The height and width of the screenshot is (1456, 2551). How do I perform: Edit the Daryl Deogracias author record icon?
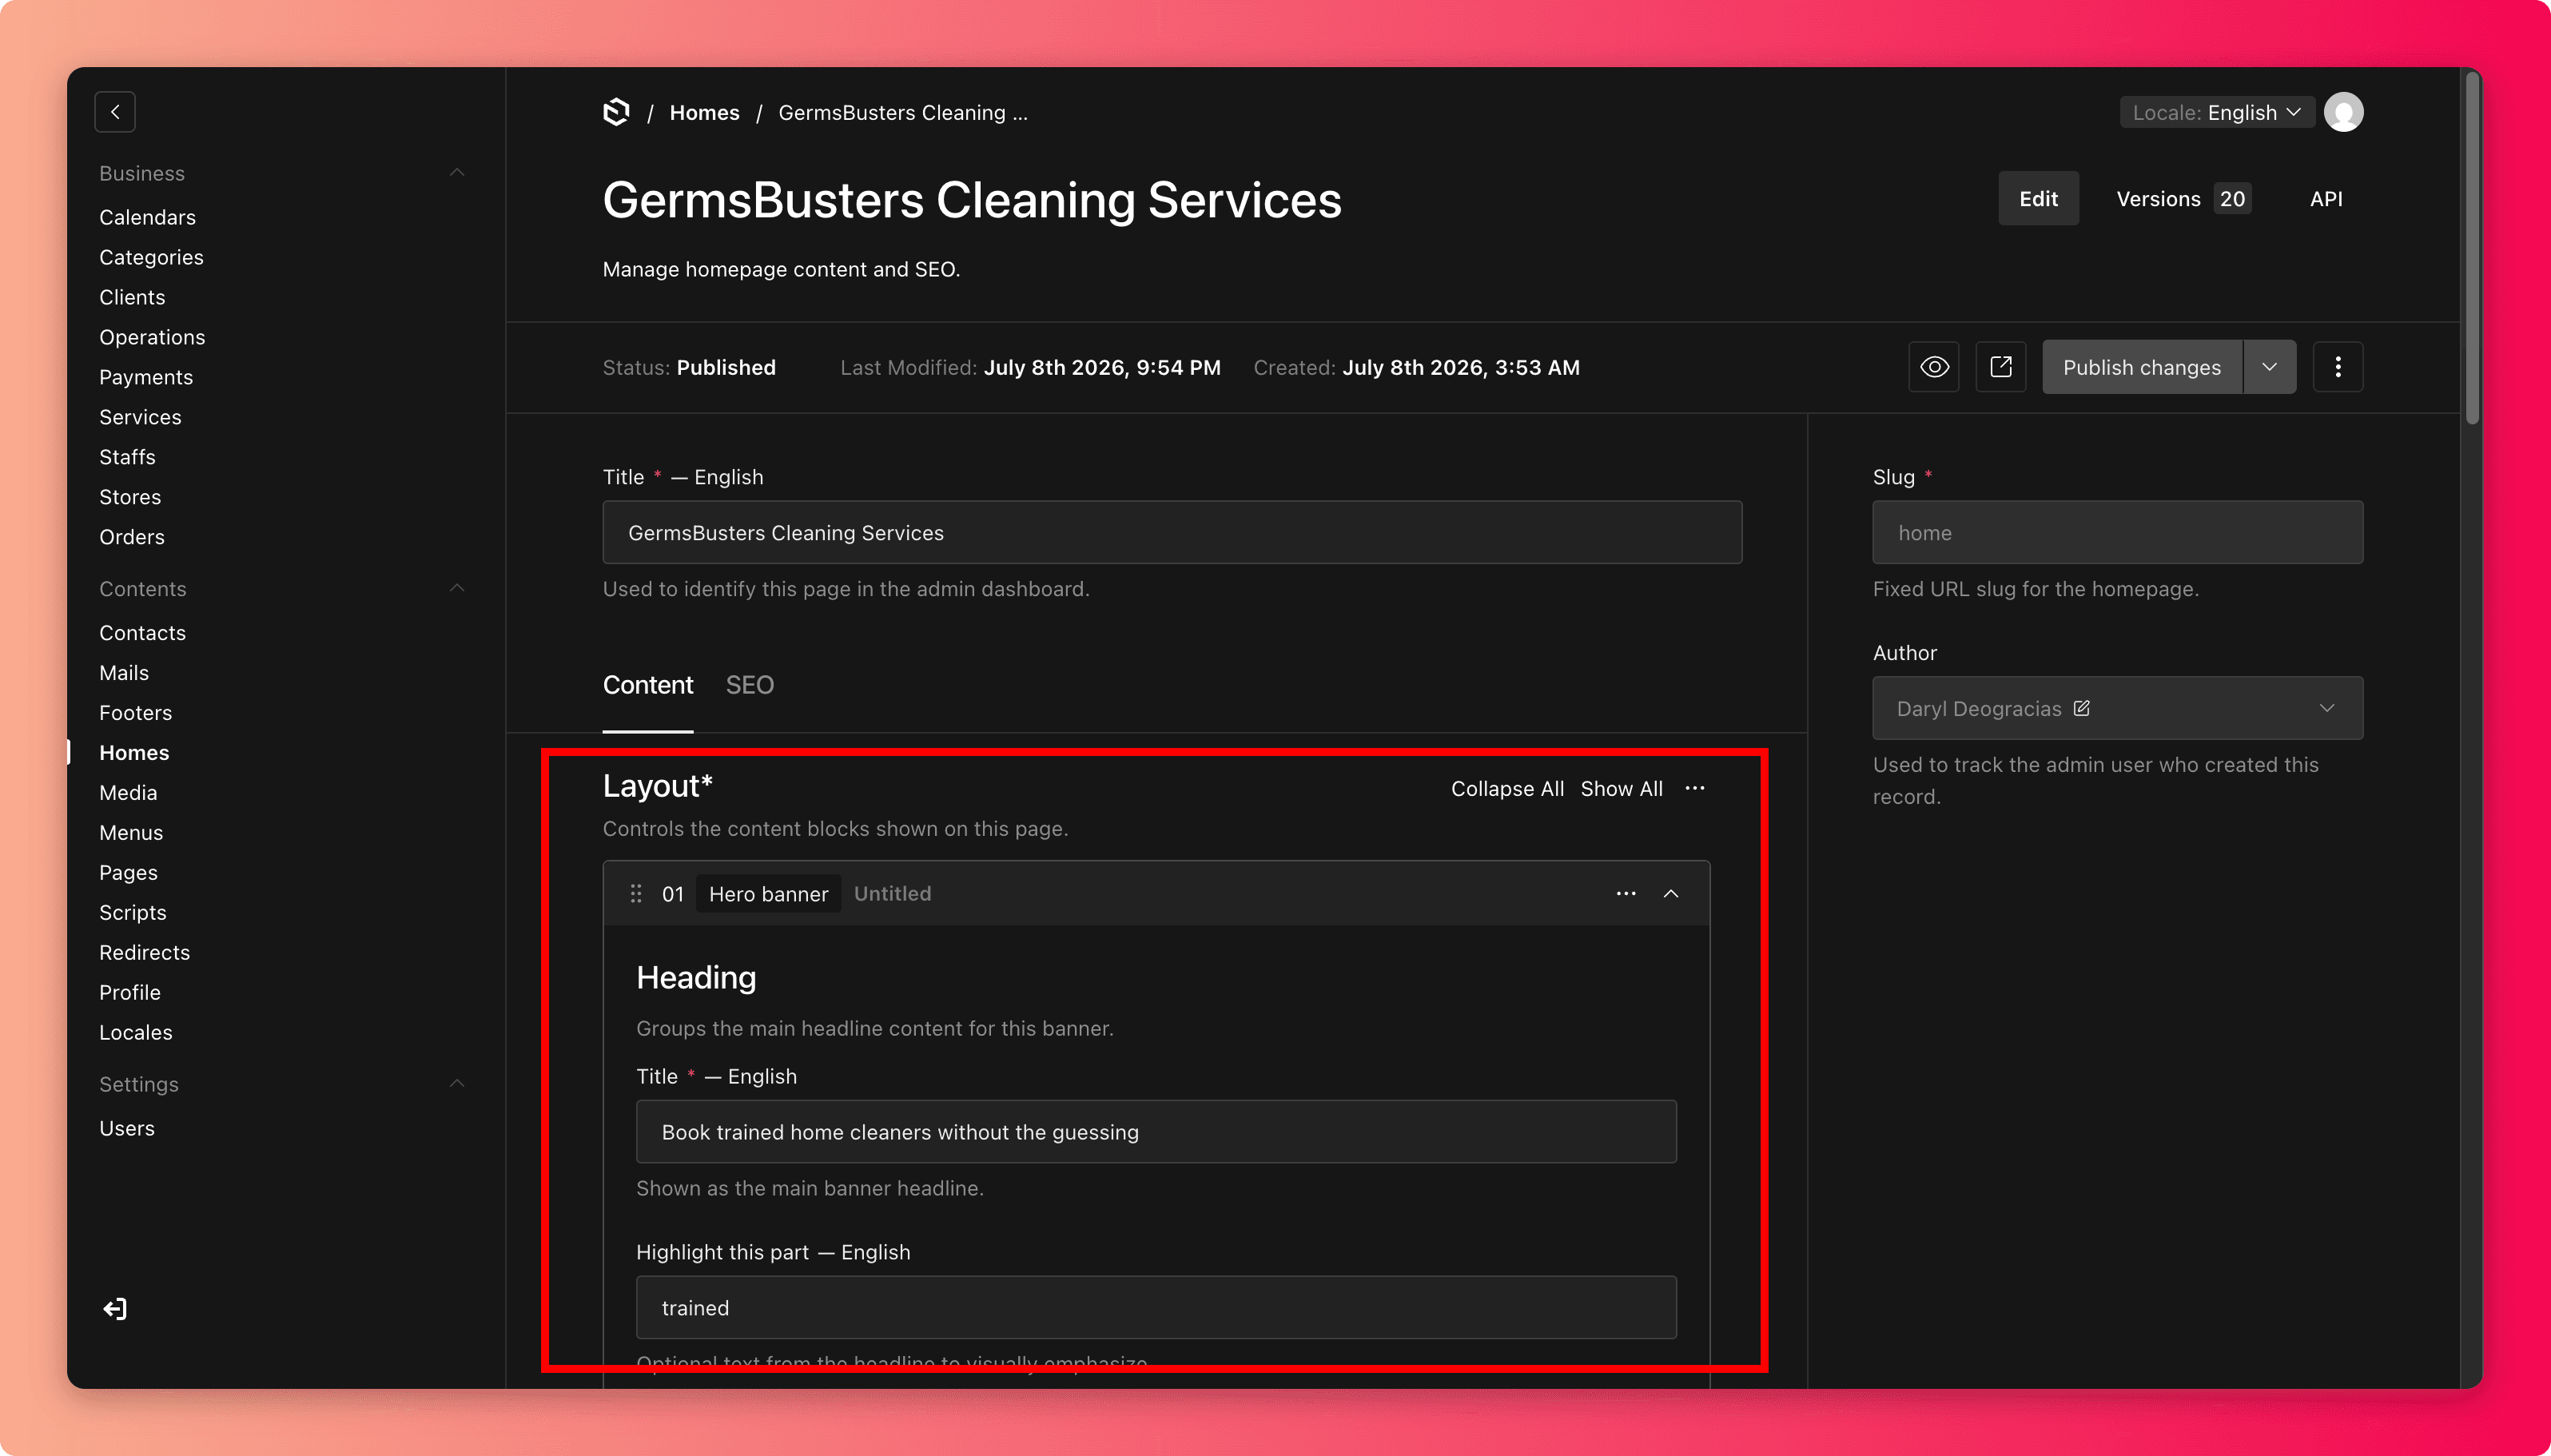pyautogui.click(x=2082, y=708)
